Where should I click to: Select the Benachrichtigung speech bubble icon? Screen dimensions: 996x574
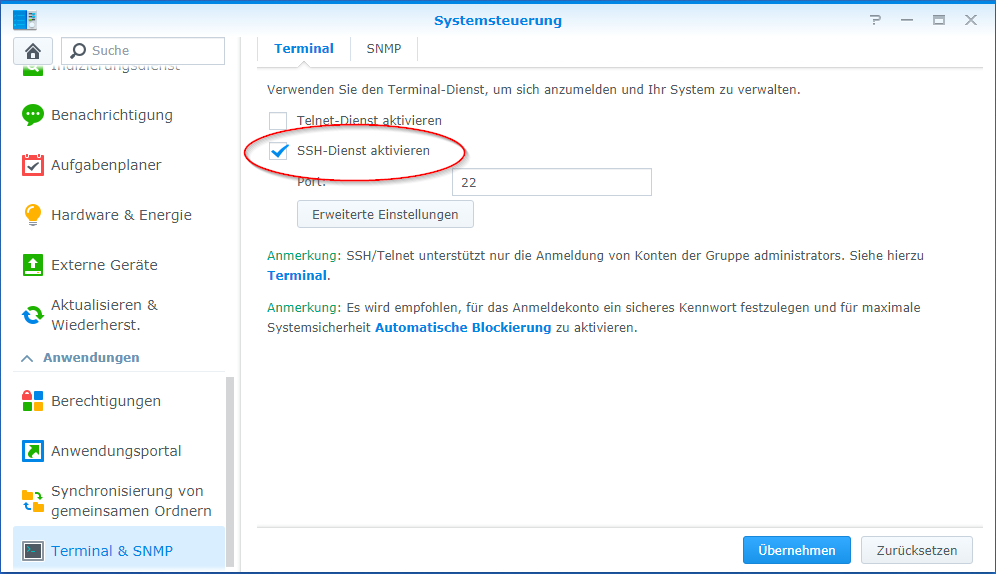33,115
